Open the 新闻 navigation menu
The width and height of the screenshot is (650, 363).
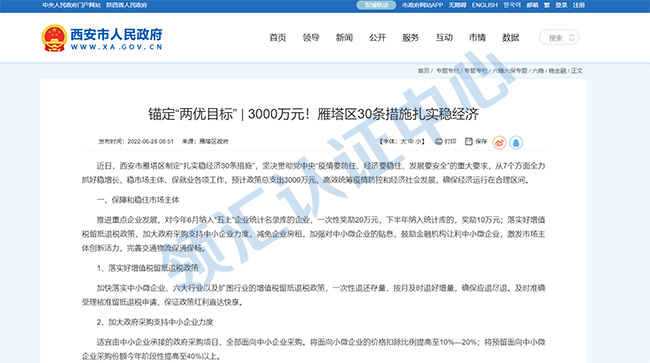[x=344, y=37]
